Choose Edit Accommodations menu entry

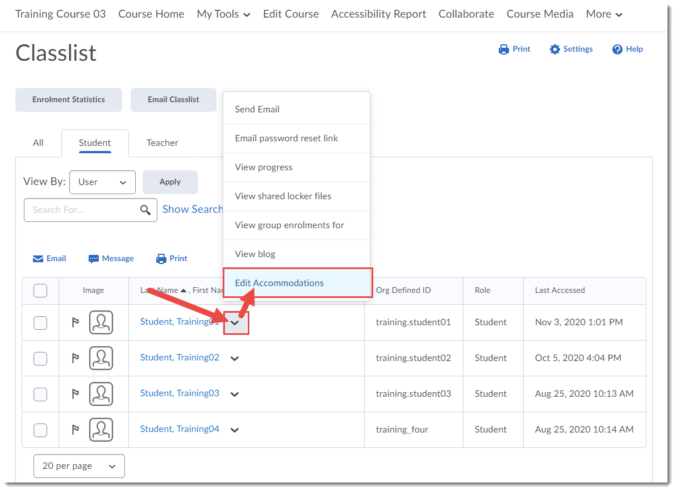297,283
